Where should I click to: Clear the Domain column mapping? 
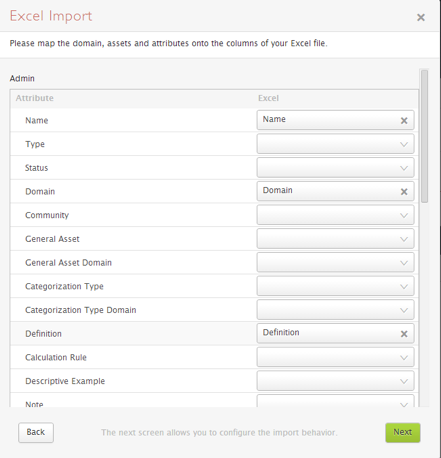point(404,192)
